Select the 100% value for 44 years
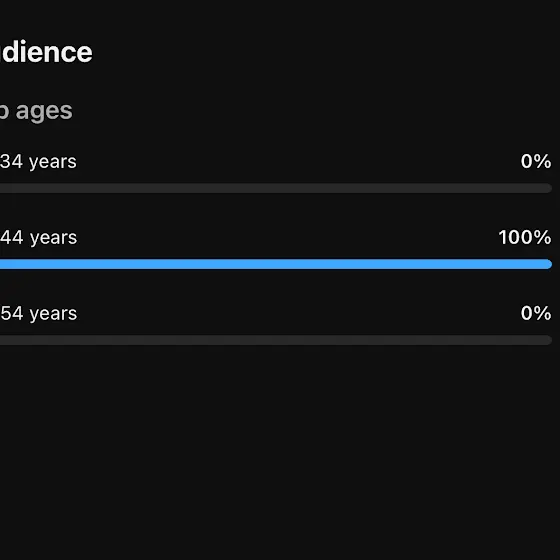 pyautogui.click(x=525, y=237)
